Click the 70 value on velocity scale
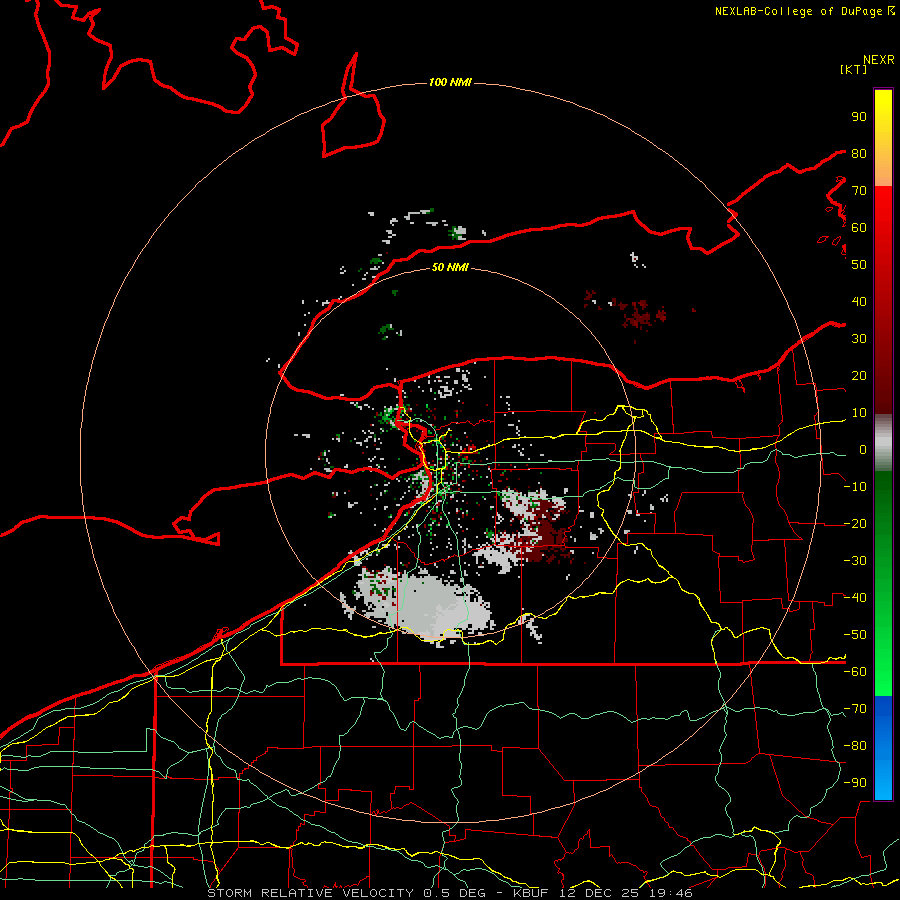The height and width of the screenshot is (900, 900). tap(859, 191)
